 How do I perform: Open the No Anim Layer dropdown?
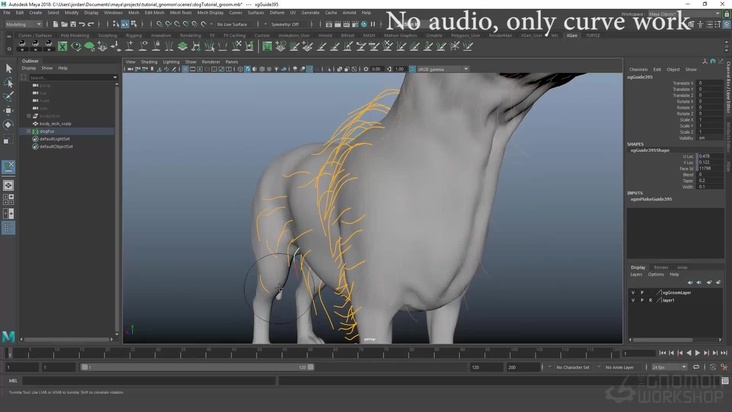[620, 367]
